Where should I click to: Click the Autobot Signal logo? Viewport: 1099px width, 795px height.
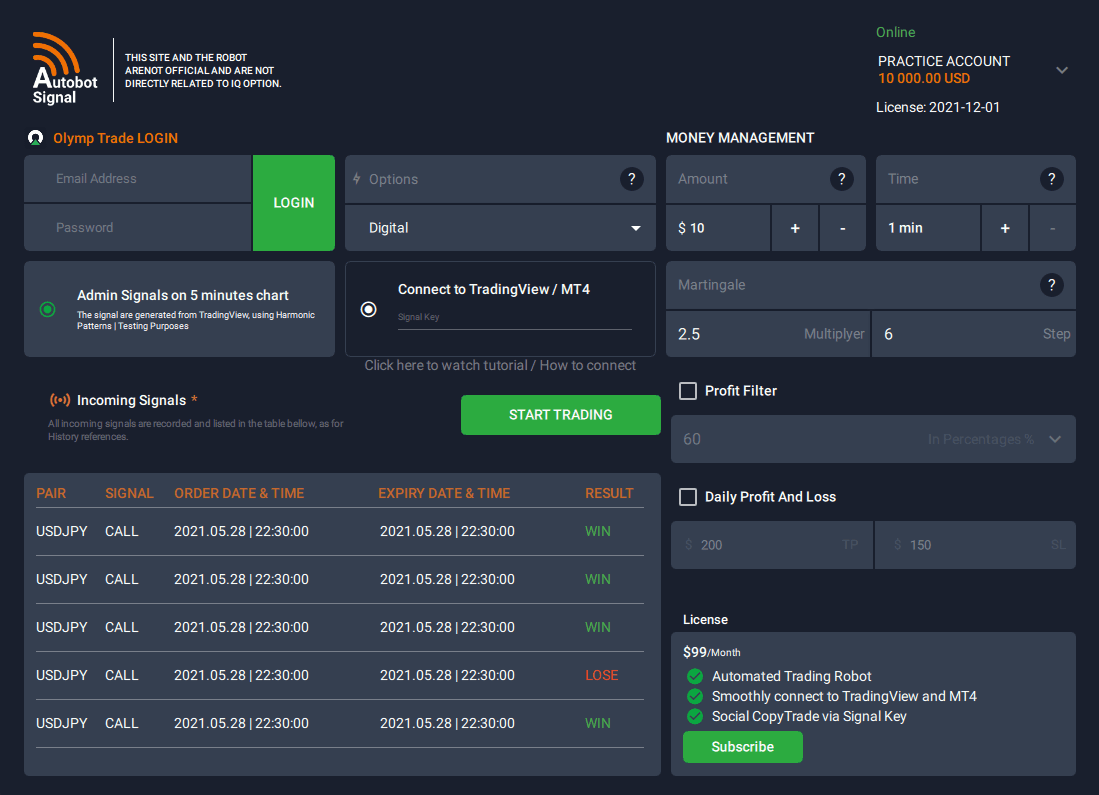(64, 69)
